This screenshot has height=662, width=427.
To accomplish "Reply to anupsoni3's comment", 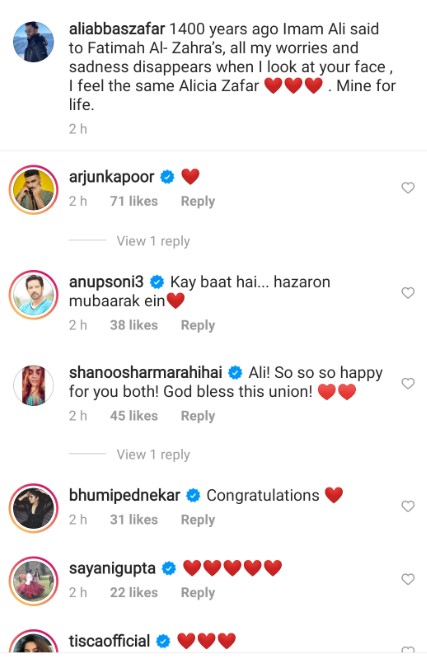I will pyautogui.click(x=198, y=326).
